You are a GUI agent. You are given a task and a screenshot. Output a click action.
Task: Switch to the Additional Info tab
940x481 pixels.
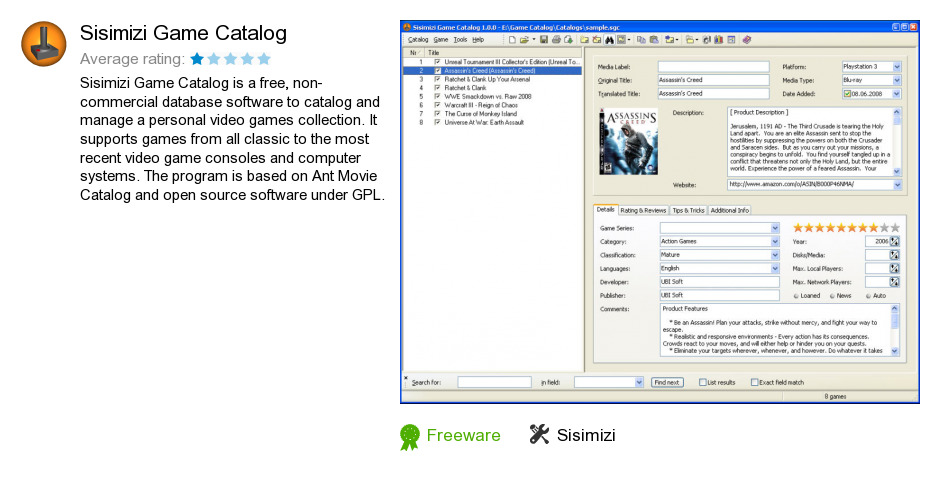pyautogui.click(x=730, y=211)
